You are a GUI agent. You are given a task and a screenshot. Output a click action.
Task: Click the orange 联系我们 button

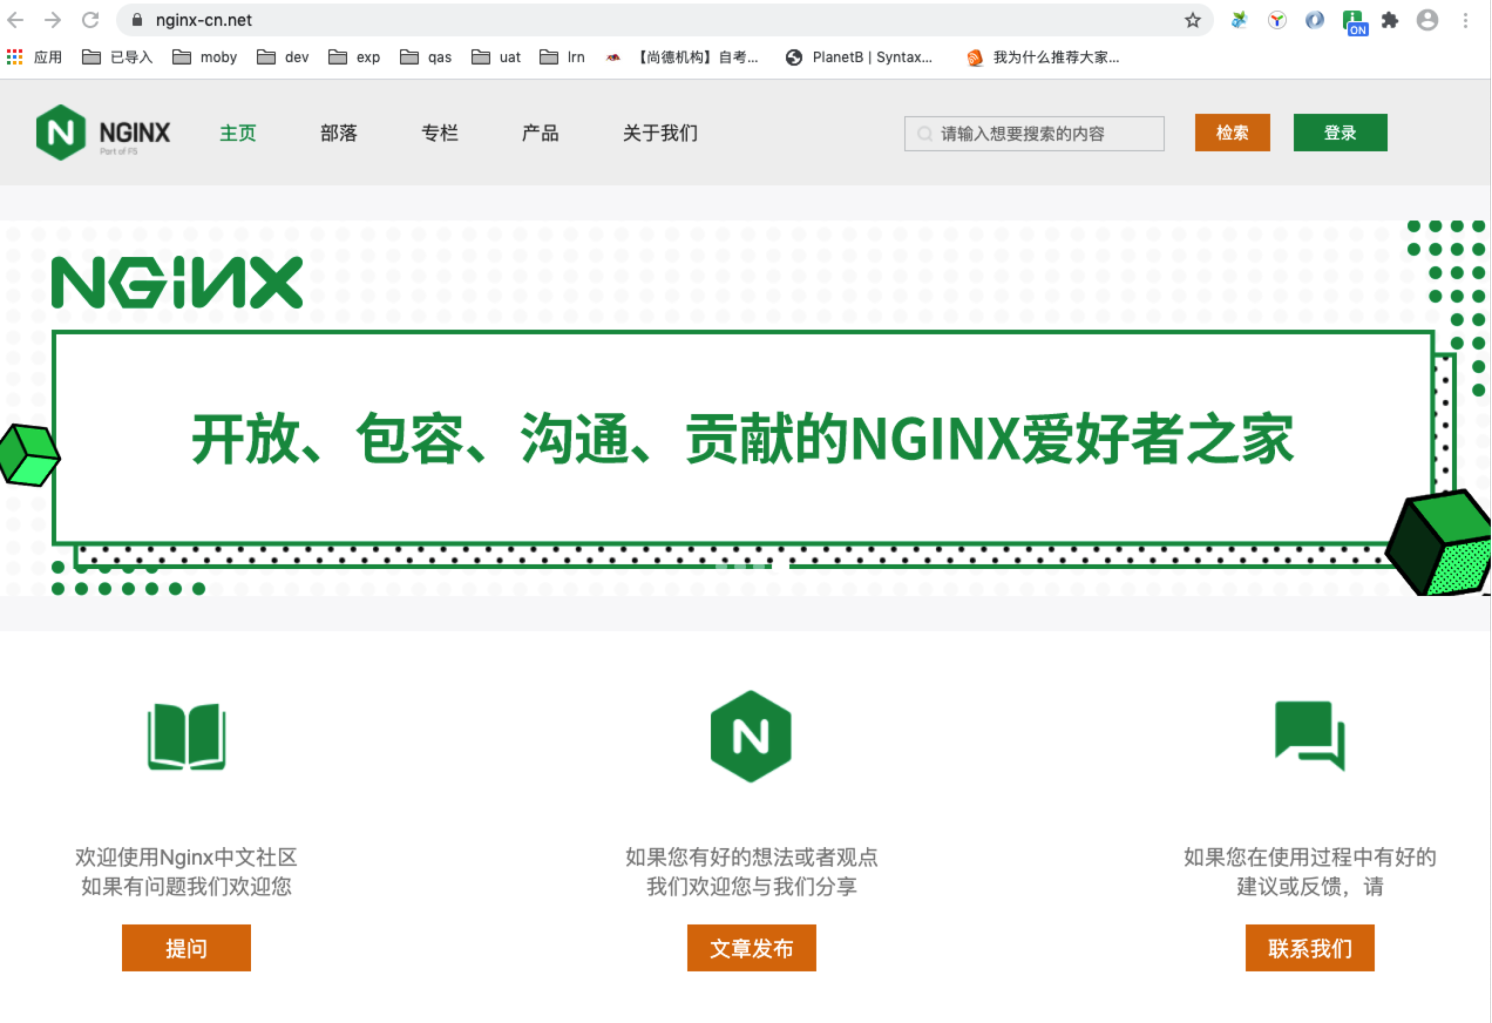pos(1310,947)
